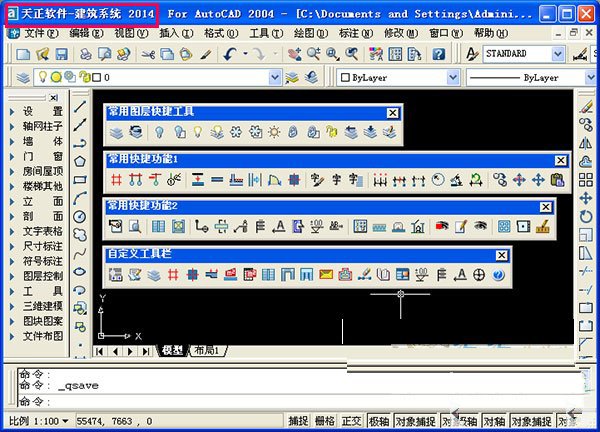The height and width of the screenshot is (432, 600).
Task: Toggle layer 0 on/off lightbulb
Action: coord(43,77)
